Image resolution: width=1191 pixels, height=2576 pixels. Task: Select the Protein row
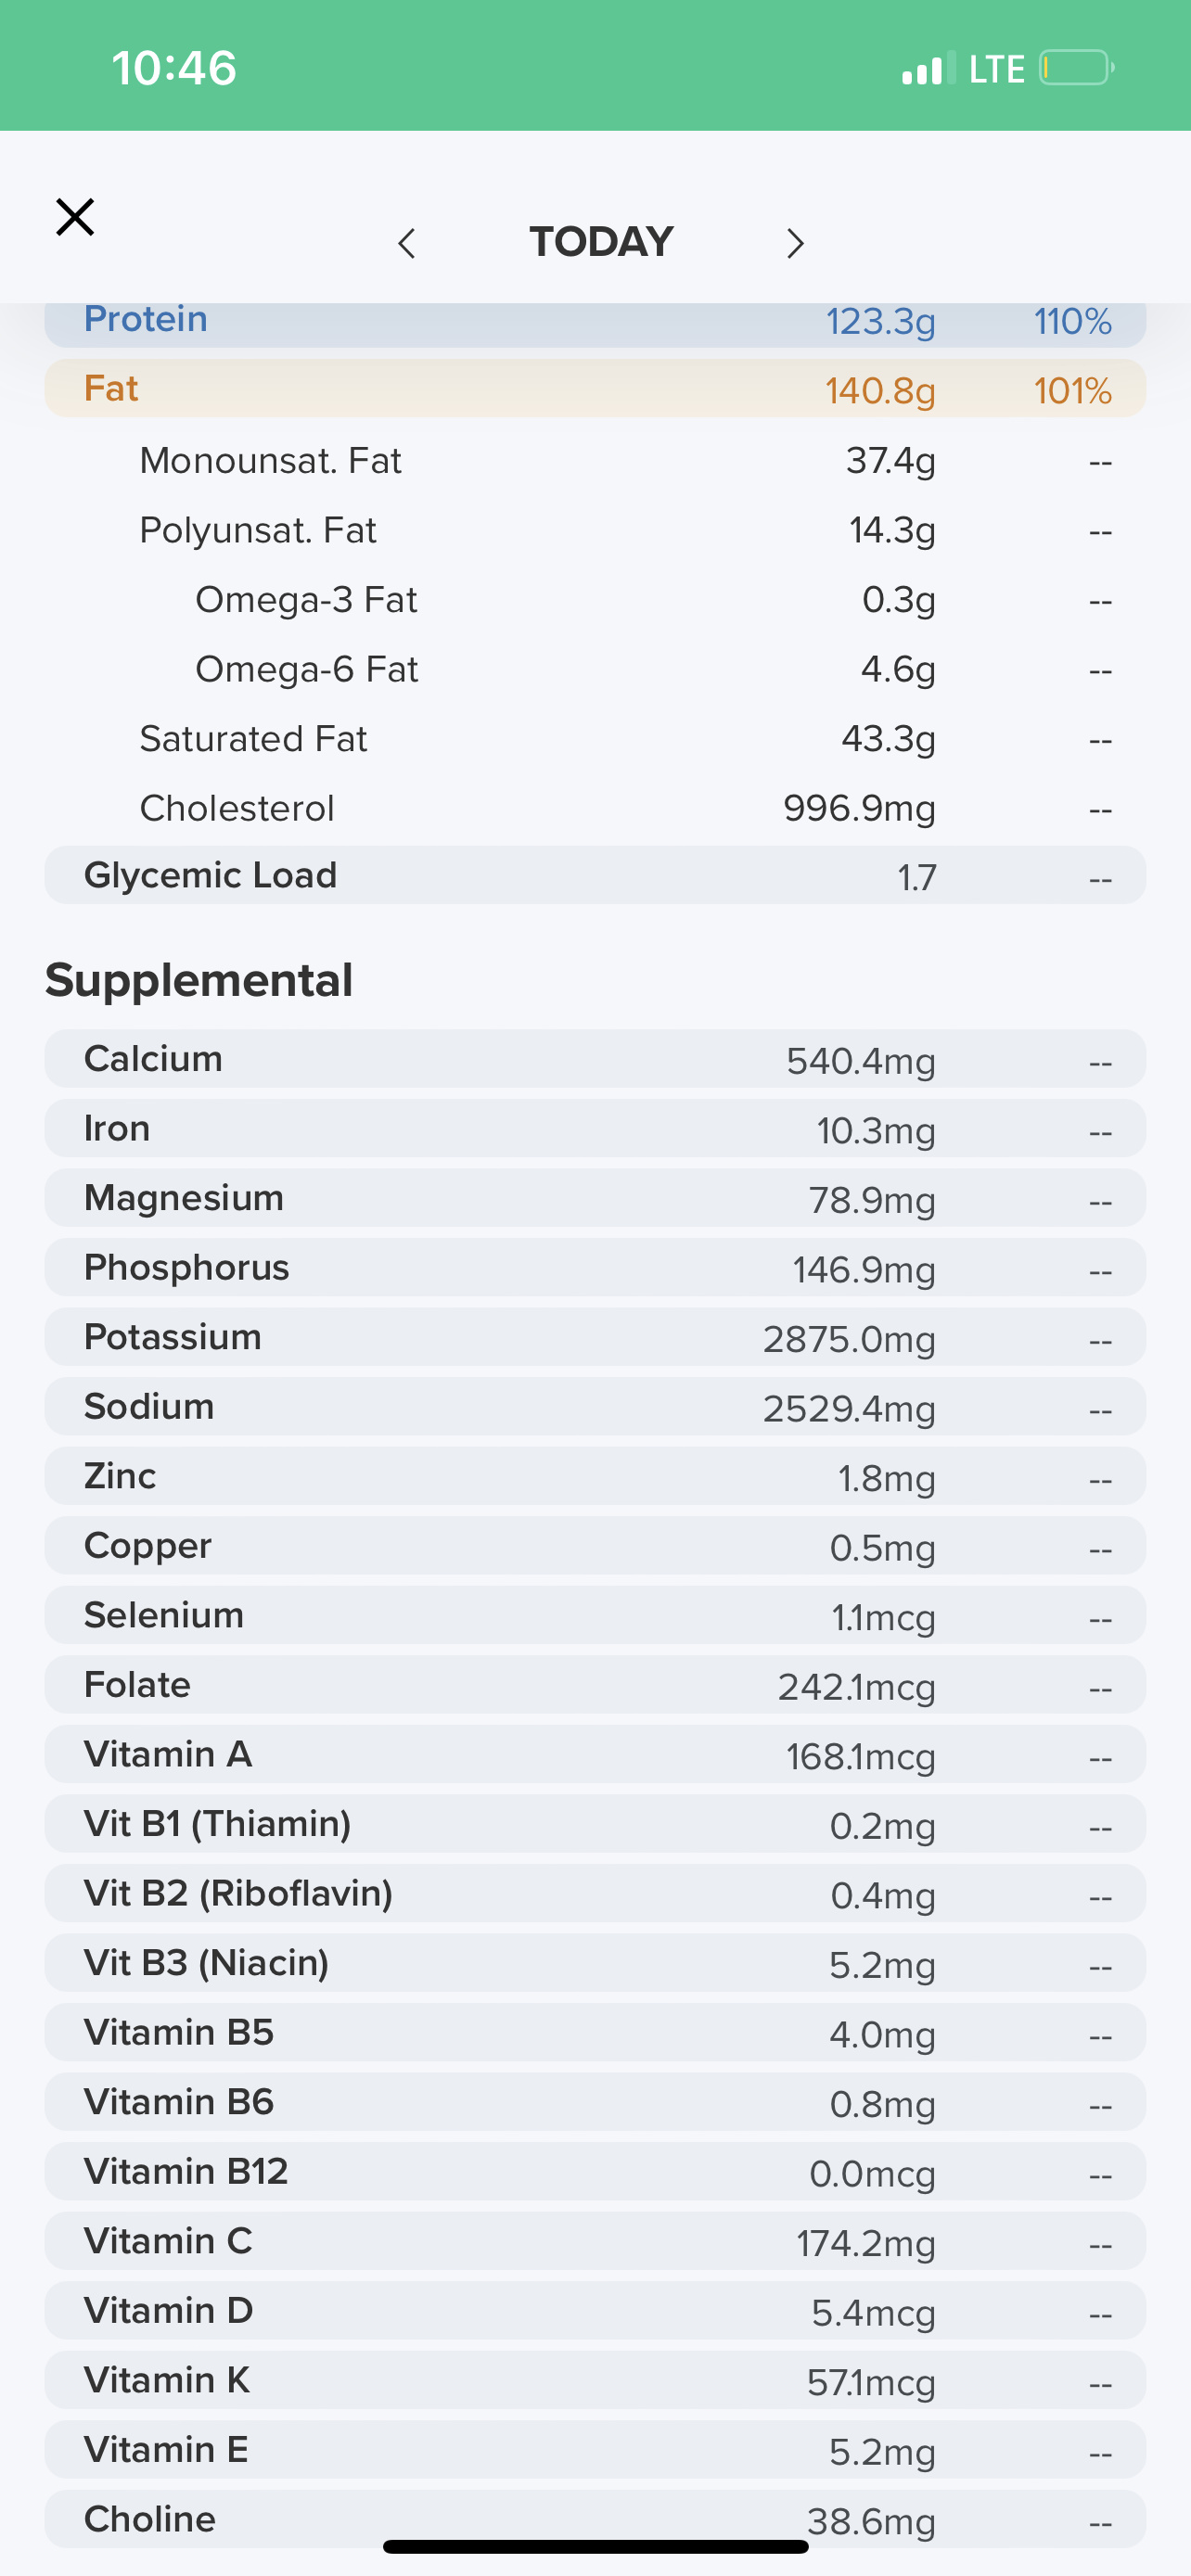(x=595, y=323)
